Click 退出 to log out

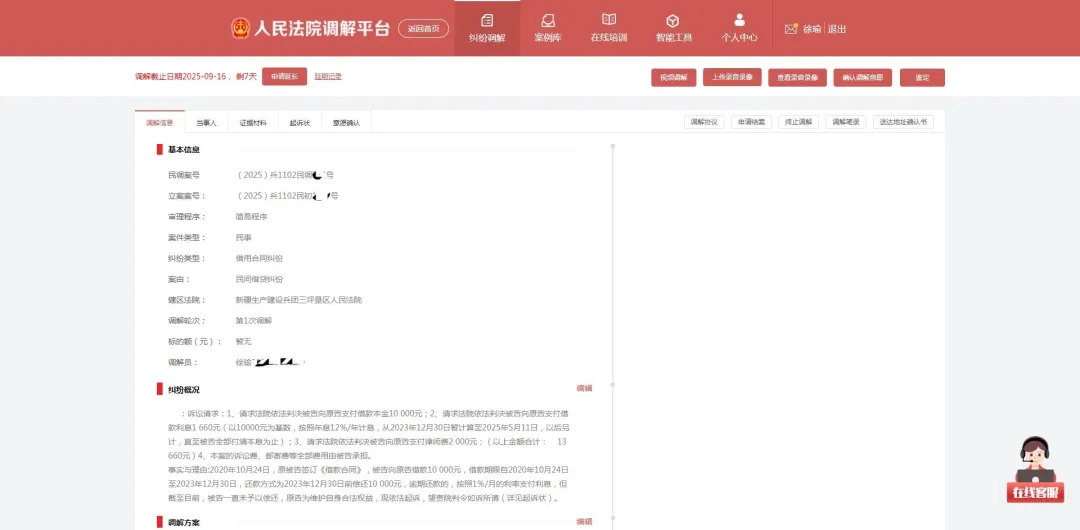click(x=837, y=29)
